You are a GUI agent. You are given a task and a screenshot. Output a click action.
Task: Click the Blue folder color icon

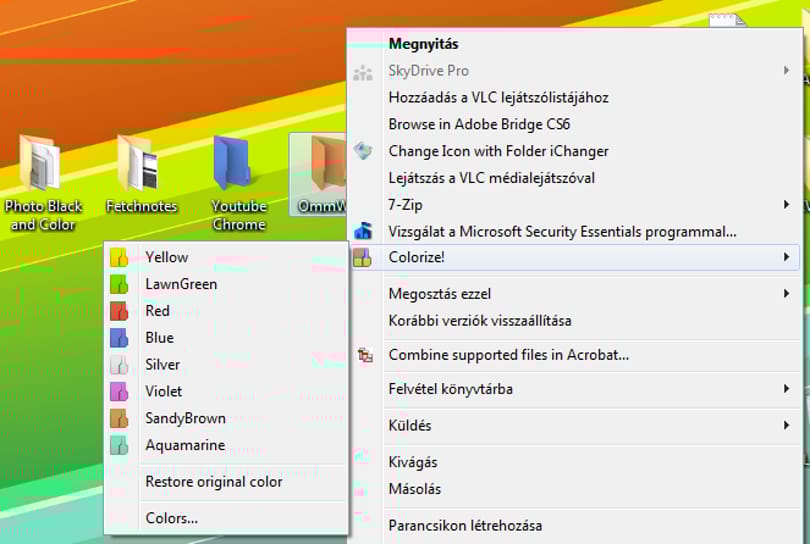coord(119,338)
